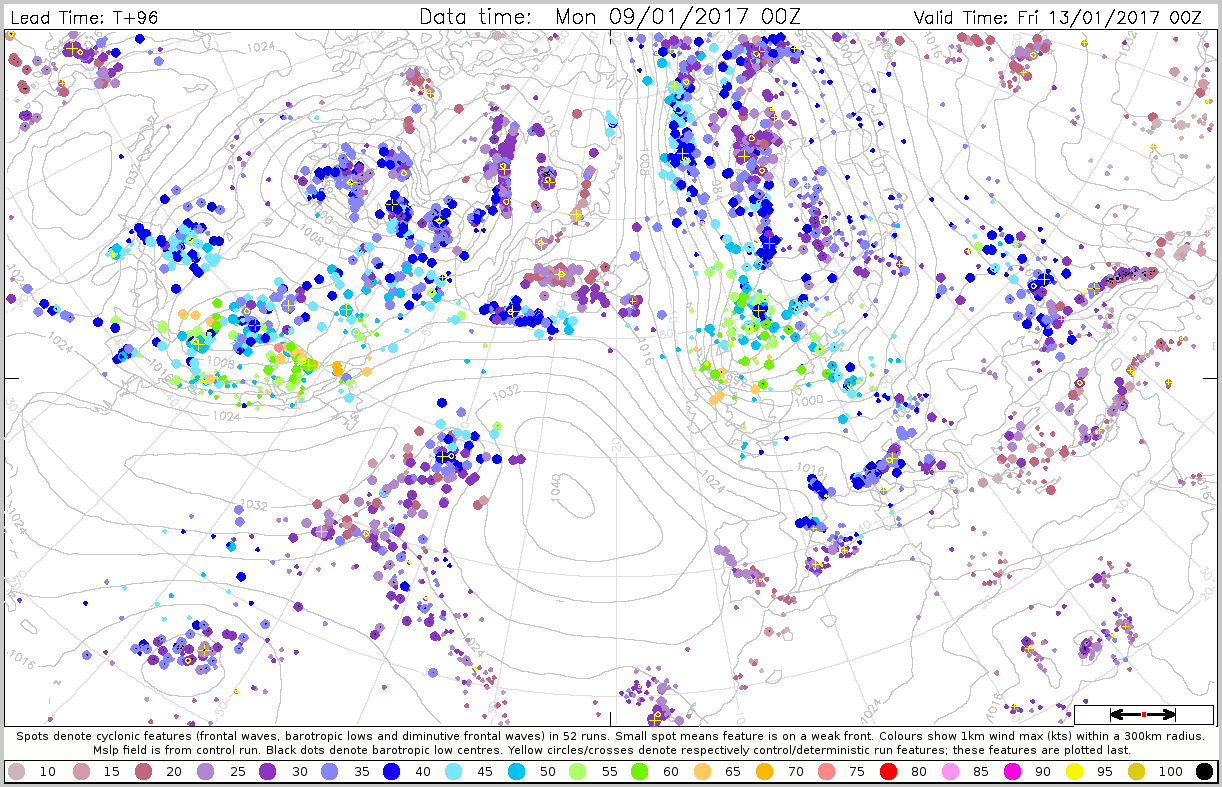Select the '85' wind speed legend label
This screenshot has height=787, width=1222.
coord(983,771)
